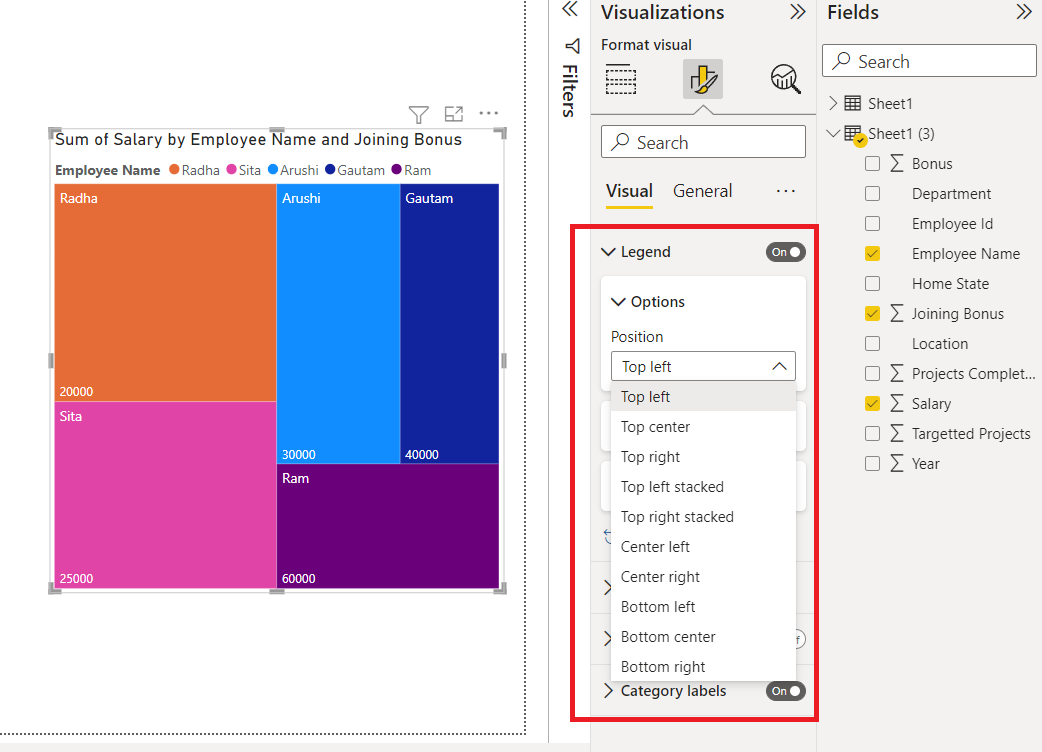Click the Visualizations pane search box
This screenshot has height=752, width=1042.
tap(703, 141)
